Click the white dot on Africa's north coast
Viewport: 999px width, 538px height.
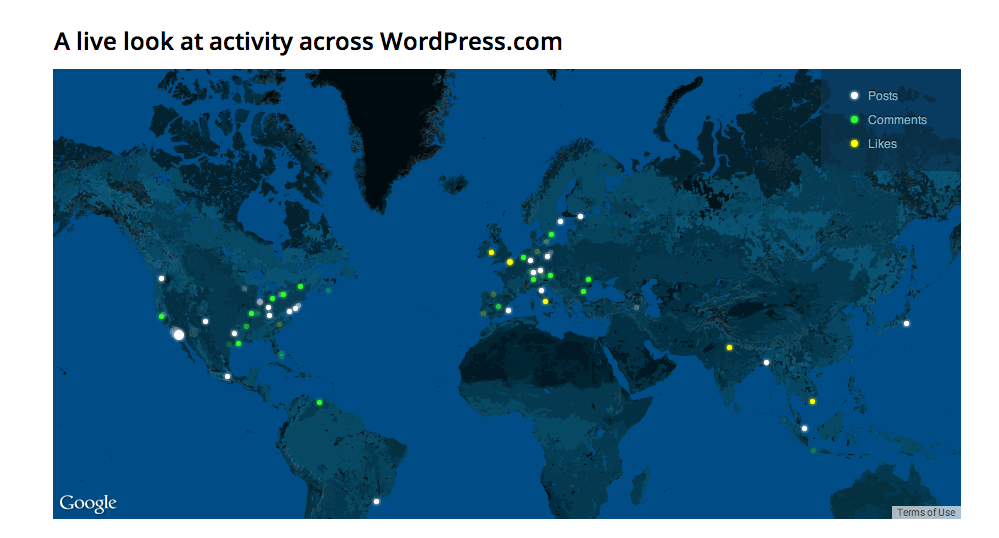tap(508, 310)
